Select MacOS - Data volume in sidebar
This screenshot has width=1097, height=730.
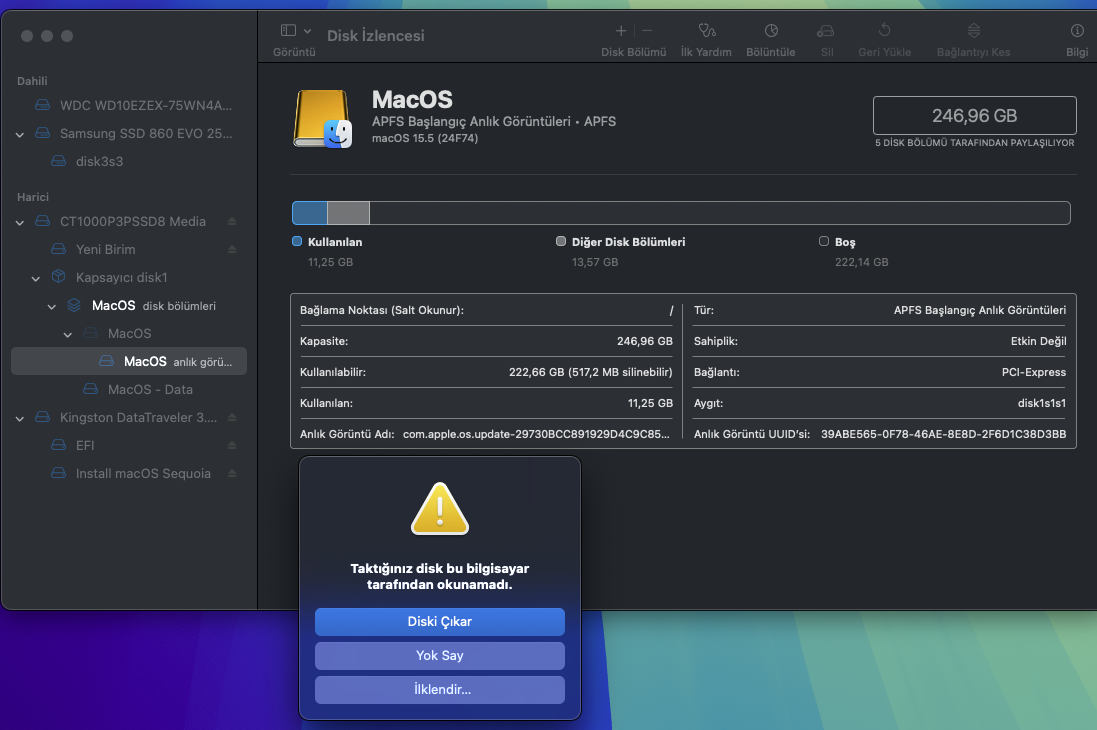click(x=150, y=389)
